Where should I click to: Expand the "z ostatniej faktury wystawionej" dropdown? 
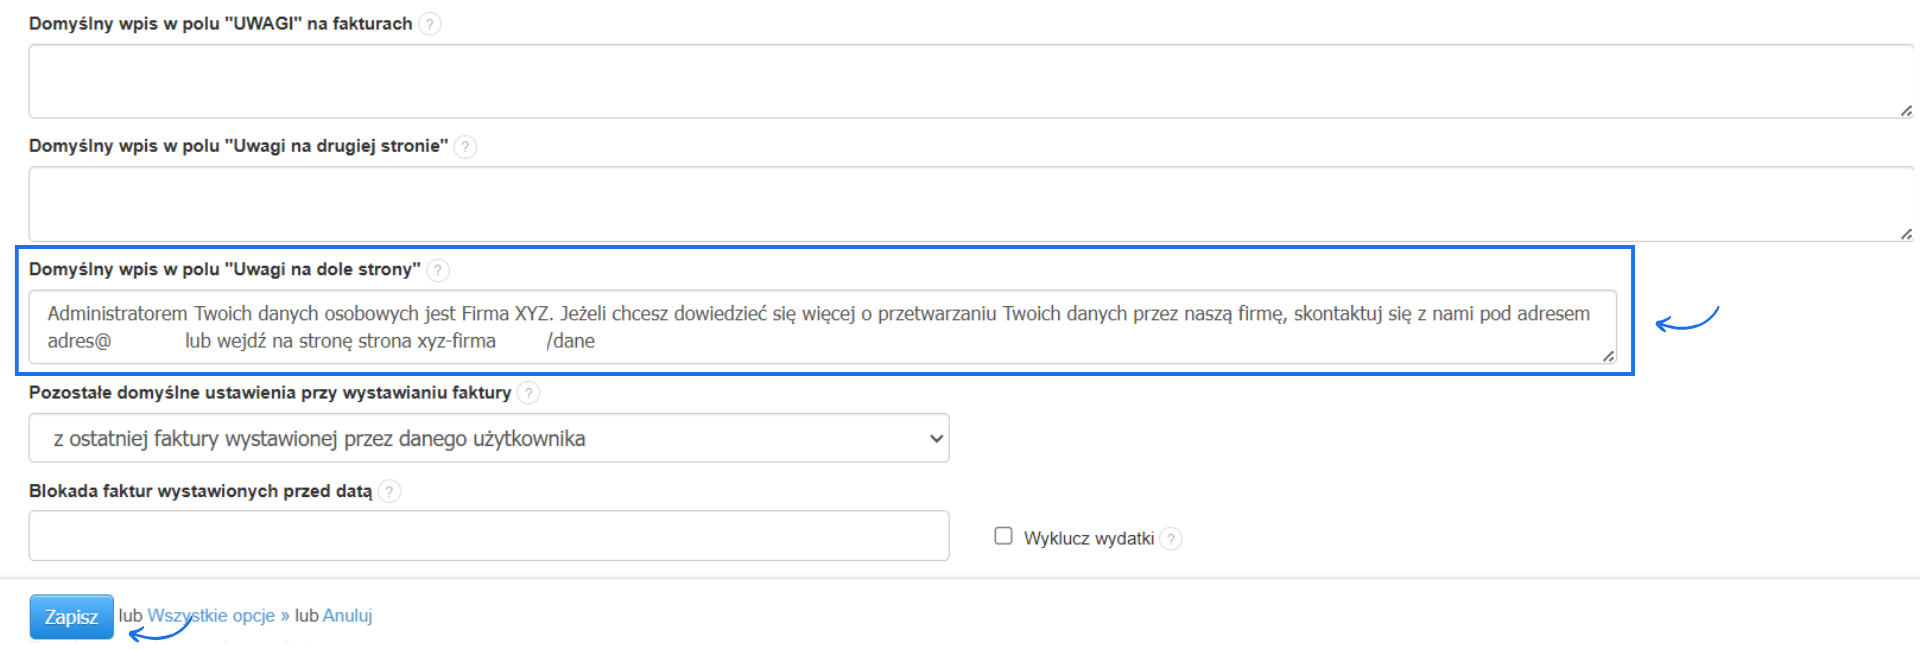(489, 438)
